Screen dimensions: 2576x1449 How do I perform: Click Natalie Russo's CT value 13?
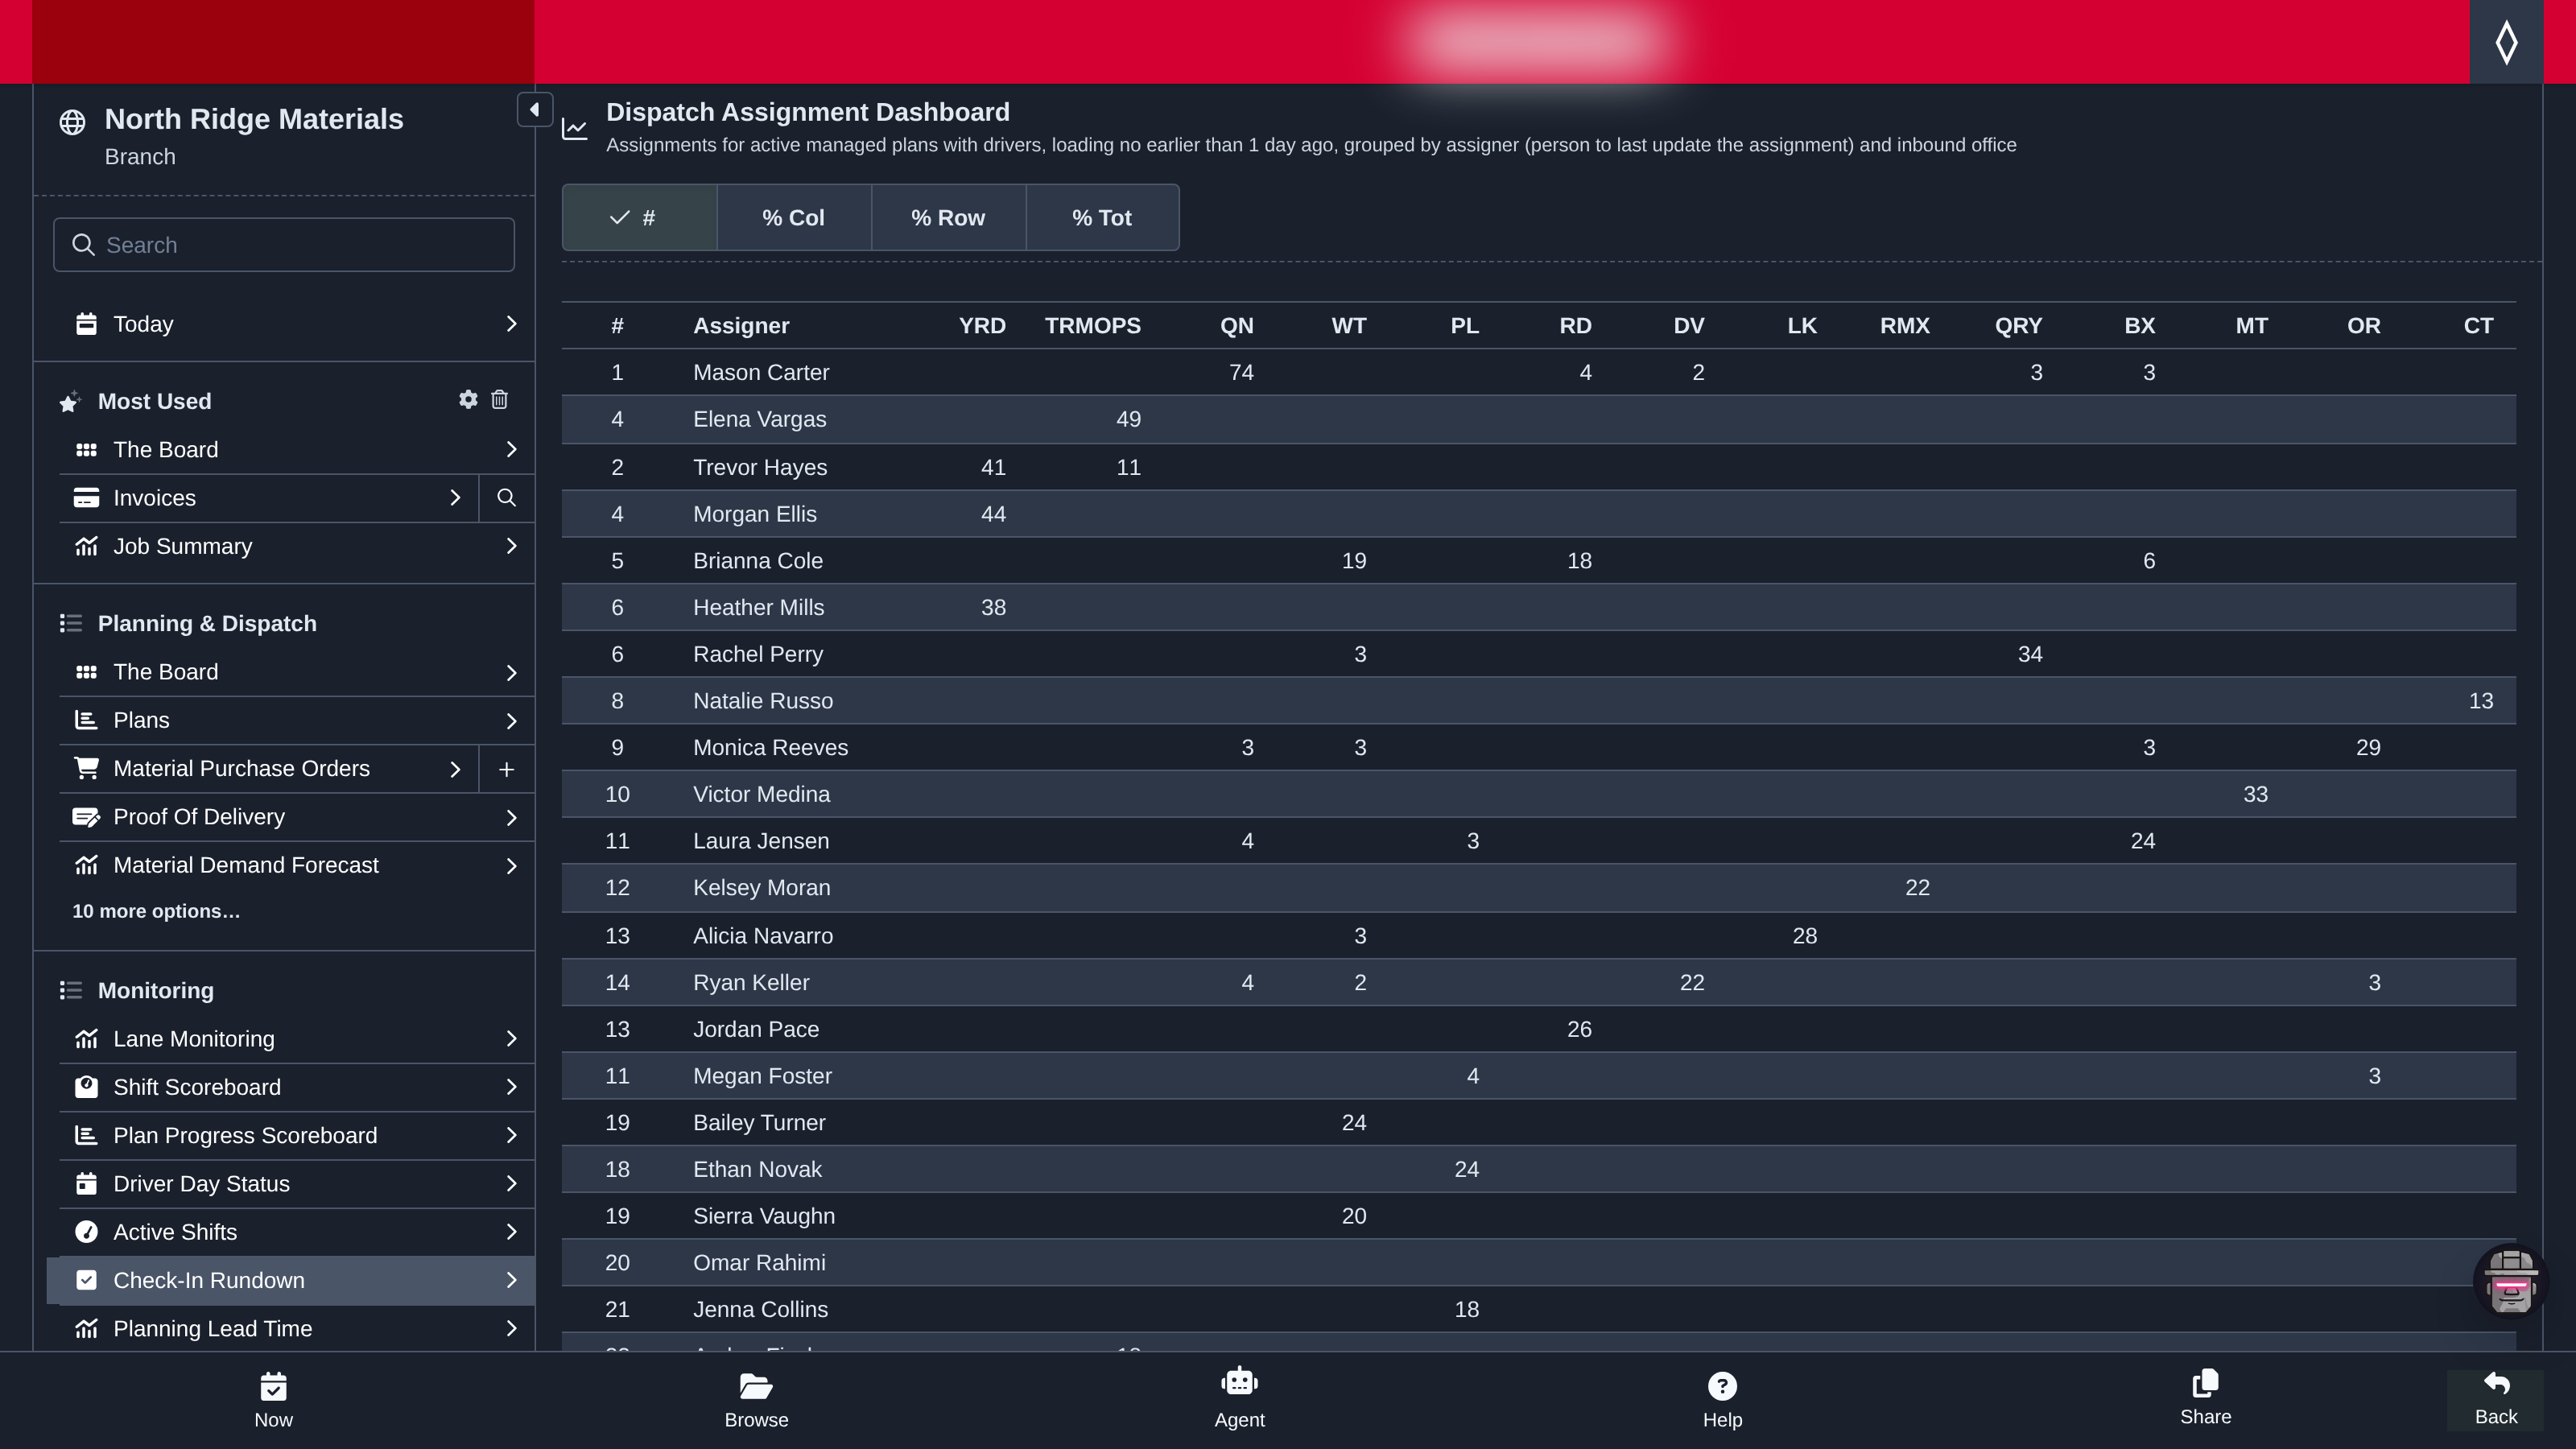pyautogui.click(x=2480, y=701)
